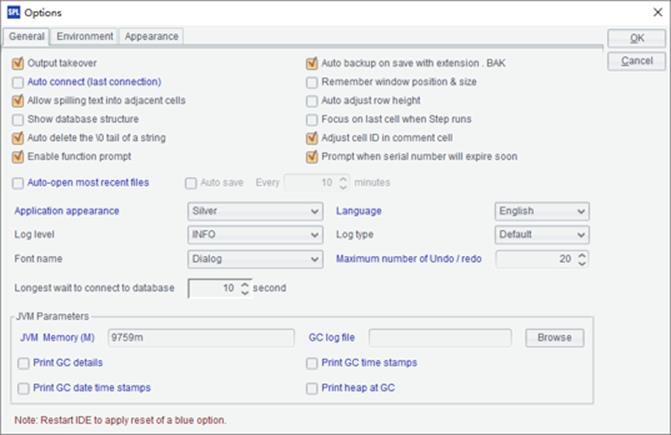Image resolution: width=671 pixels, height=435 pixels.
Task: Open the Application appearance Silver dropdown
Action: tap(255, 211)
